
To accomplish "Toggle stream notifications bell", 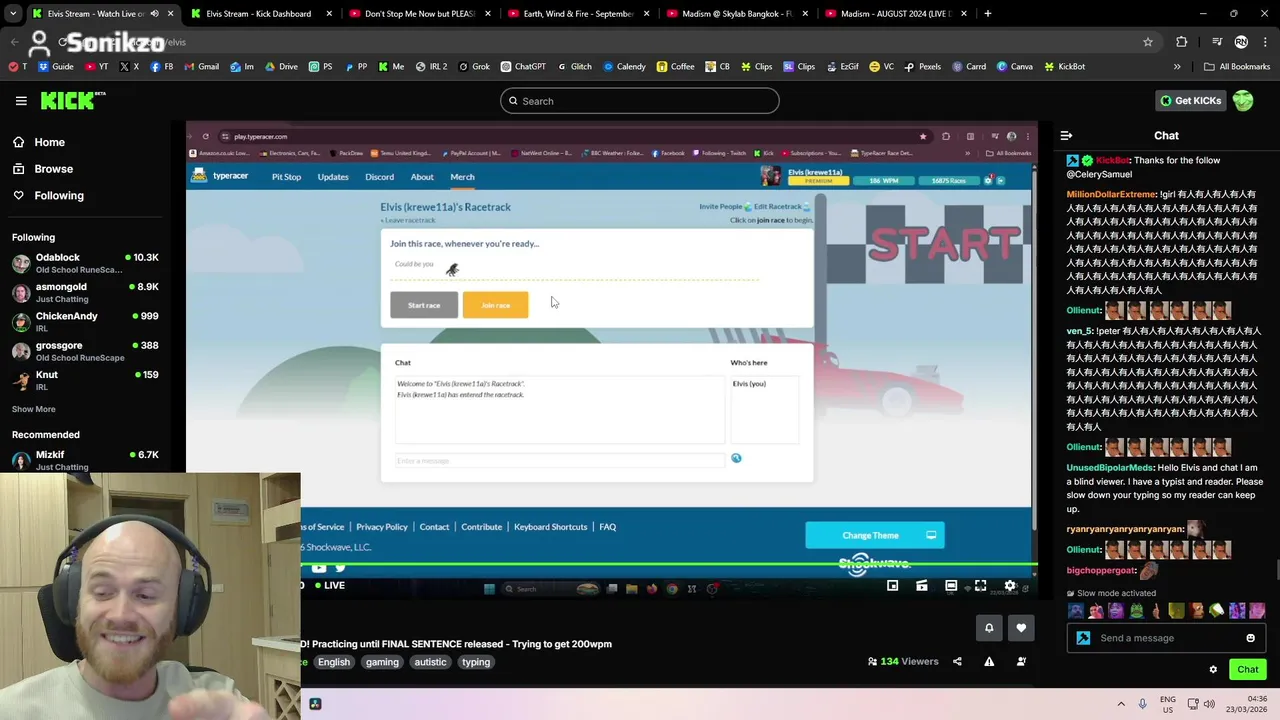I will [989, 628].
